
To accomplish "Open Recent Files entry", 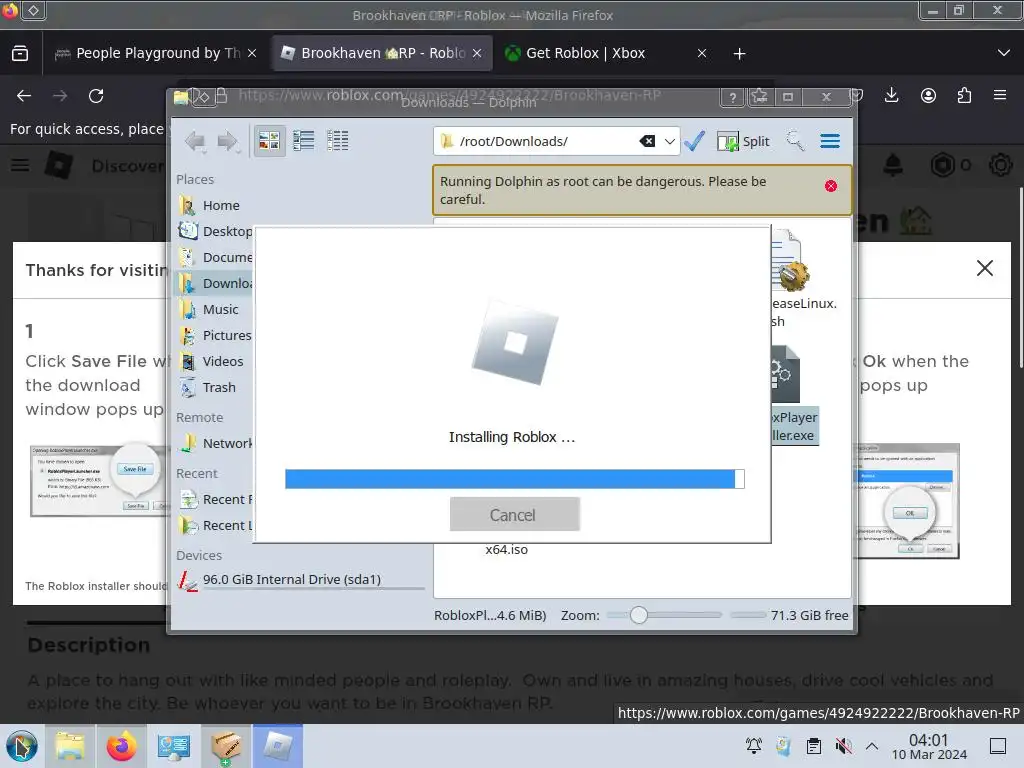I will [x=215, y=500].
